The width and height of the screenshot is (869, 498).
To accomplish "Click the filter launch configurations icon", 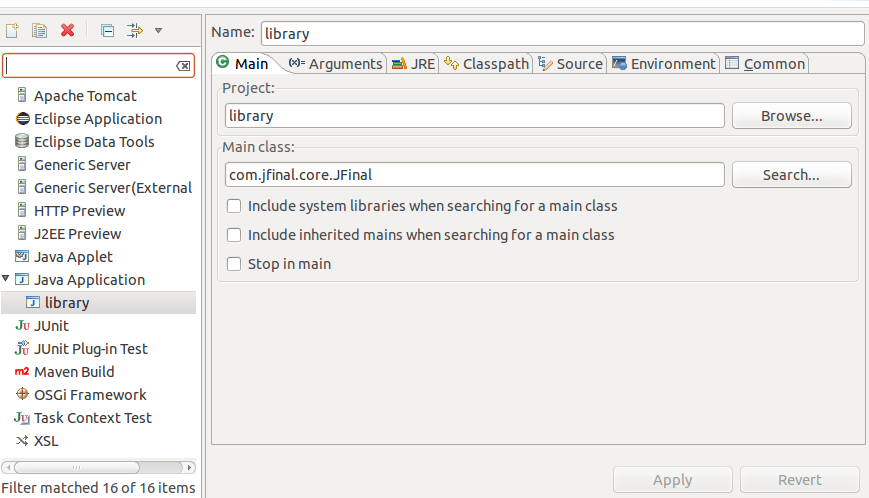I will click(135, 30).
